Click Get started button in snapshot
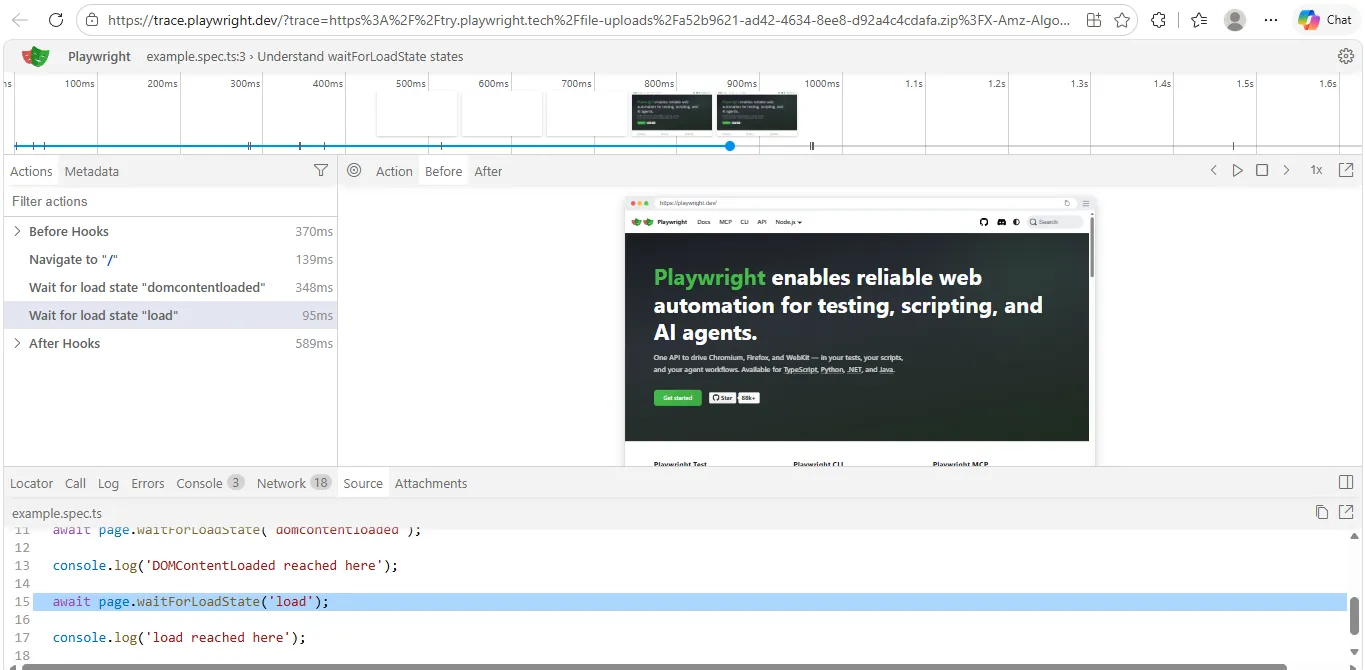The image size is (1365, 670). point(677,397)
